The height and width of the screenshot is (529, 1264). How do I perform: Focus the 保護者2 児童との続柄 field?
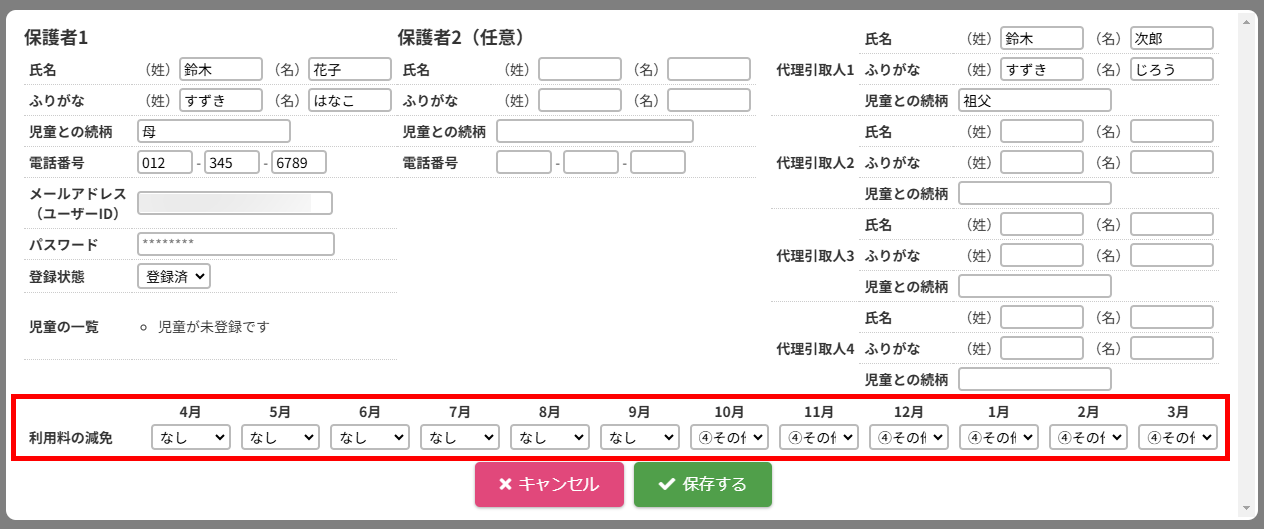click(x=594, y=131)
